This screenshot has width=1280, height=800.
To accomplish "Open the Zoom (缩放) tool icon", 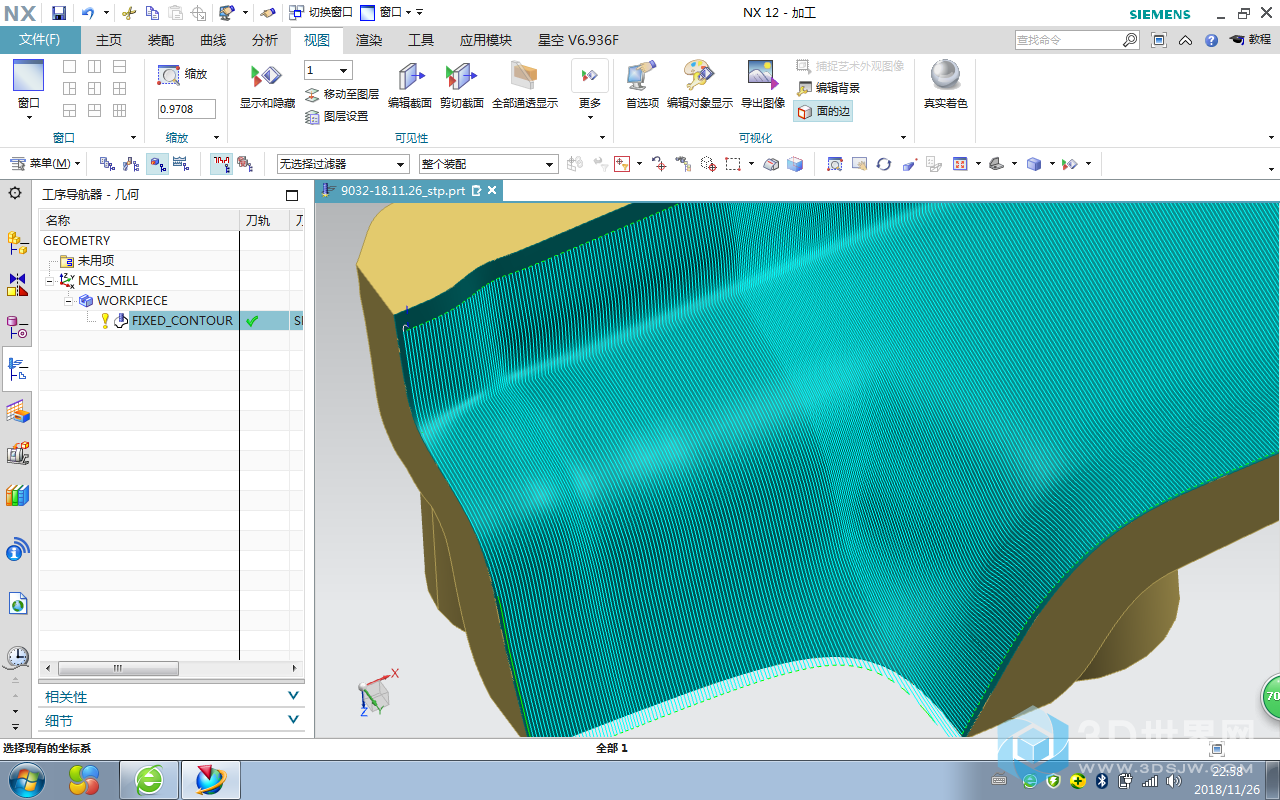I will 169,74.
